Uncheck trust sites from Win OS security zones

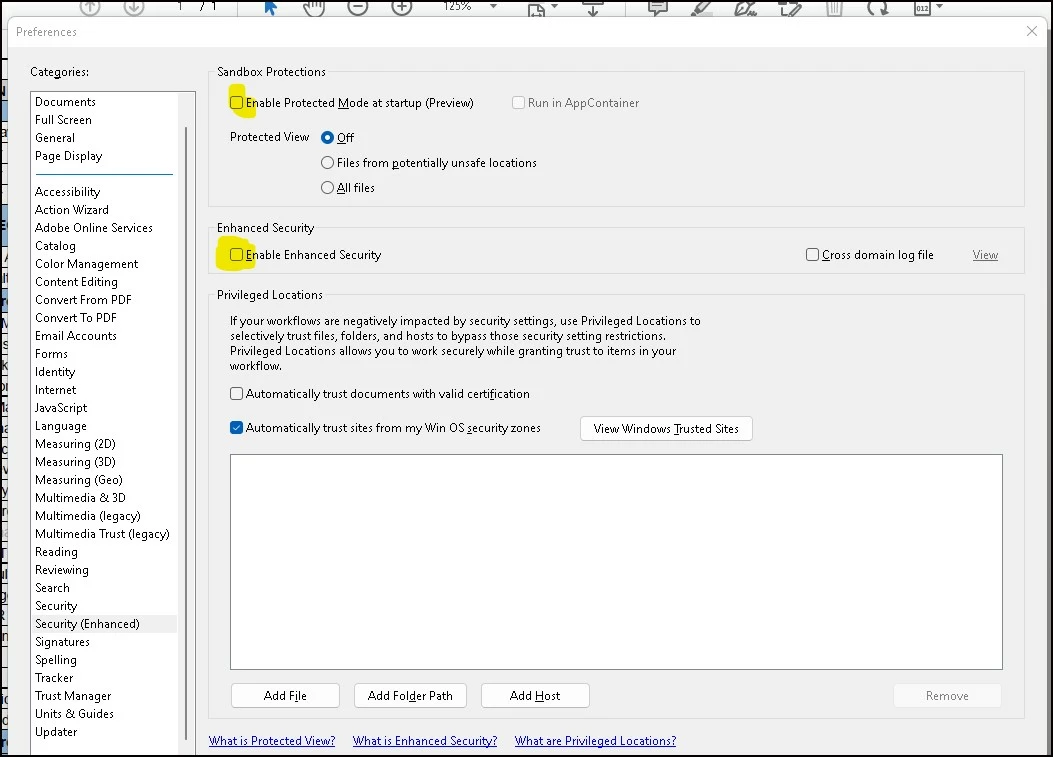(236, 428)
